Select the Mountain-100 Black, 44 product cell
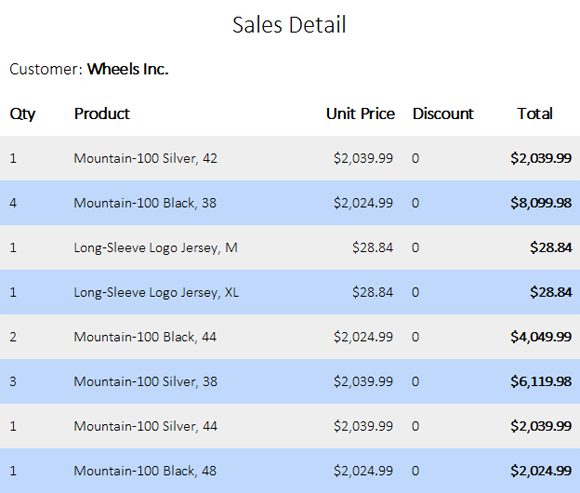The image size is (580, 493). (x=145, y=337)
